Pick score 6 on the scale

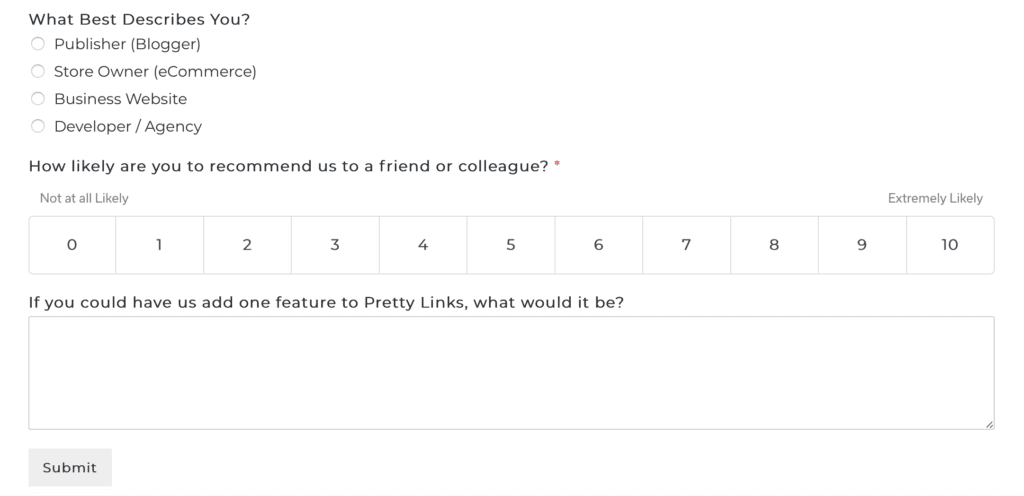click(x=598, y=245)
